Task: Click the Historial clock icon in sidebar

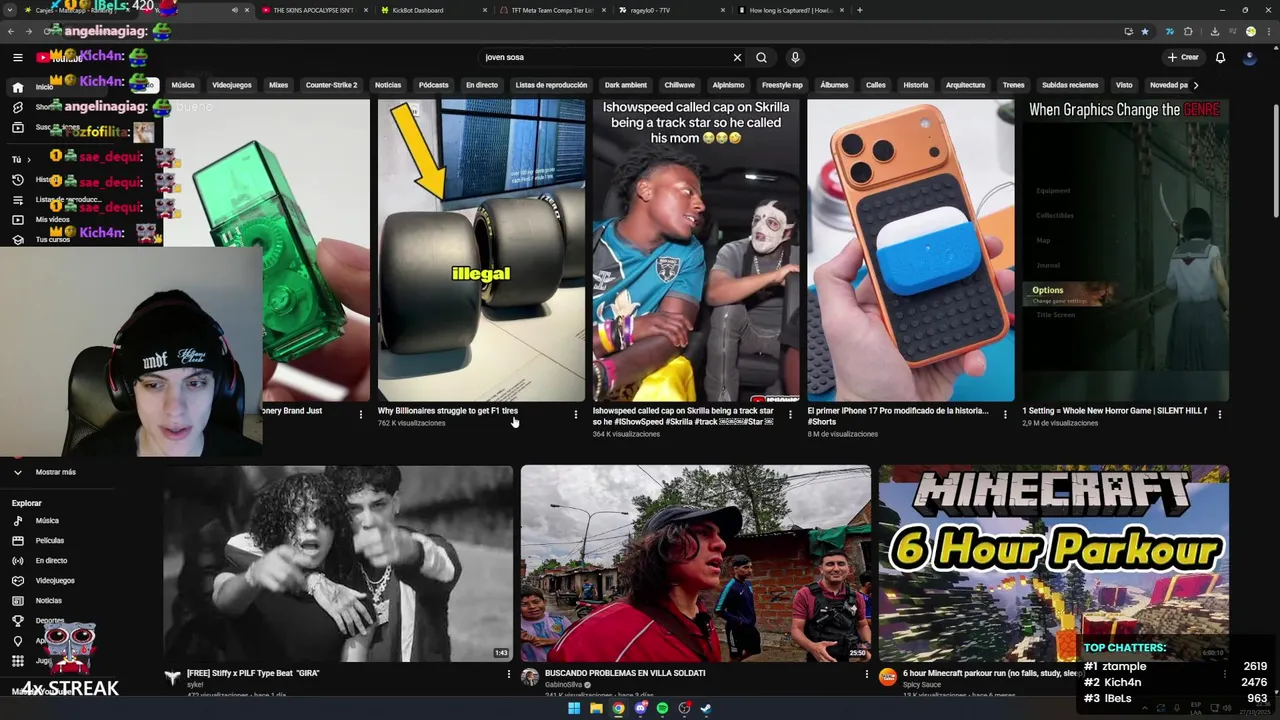Action: pyautogui.click(x=17, y=180)
